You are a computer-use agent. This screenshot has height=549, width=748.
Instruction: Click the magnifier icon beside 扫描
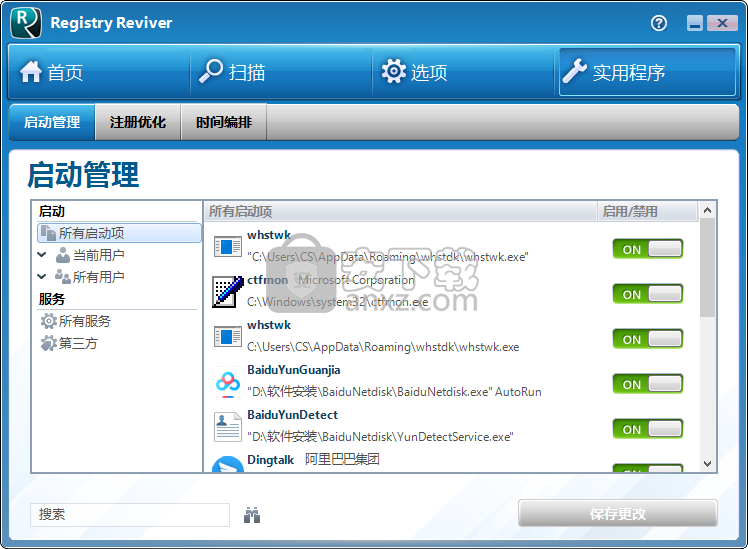pyautogui.click(x=211, y=71)
